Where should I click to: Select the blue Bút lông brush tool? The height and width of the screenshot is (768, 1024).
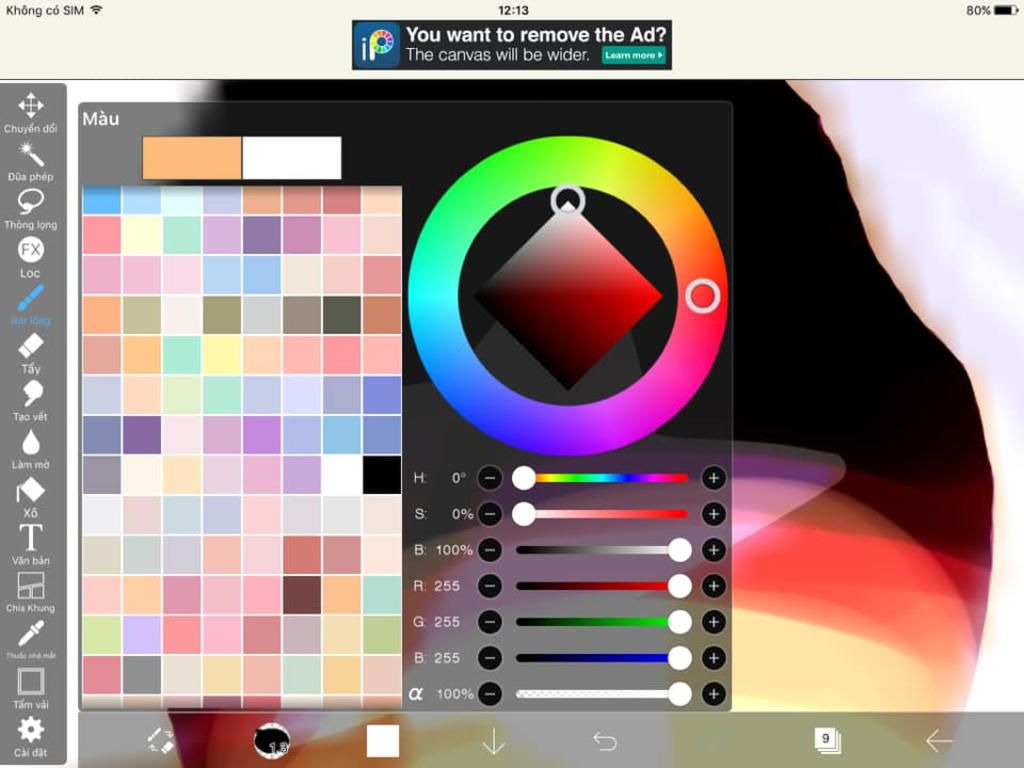(x=31, y=305)
